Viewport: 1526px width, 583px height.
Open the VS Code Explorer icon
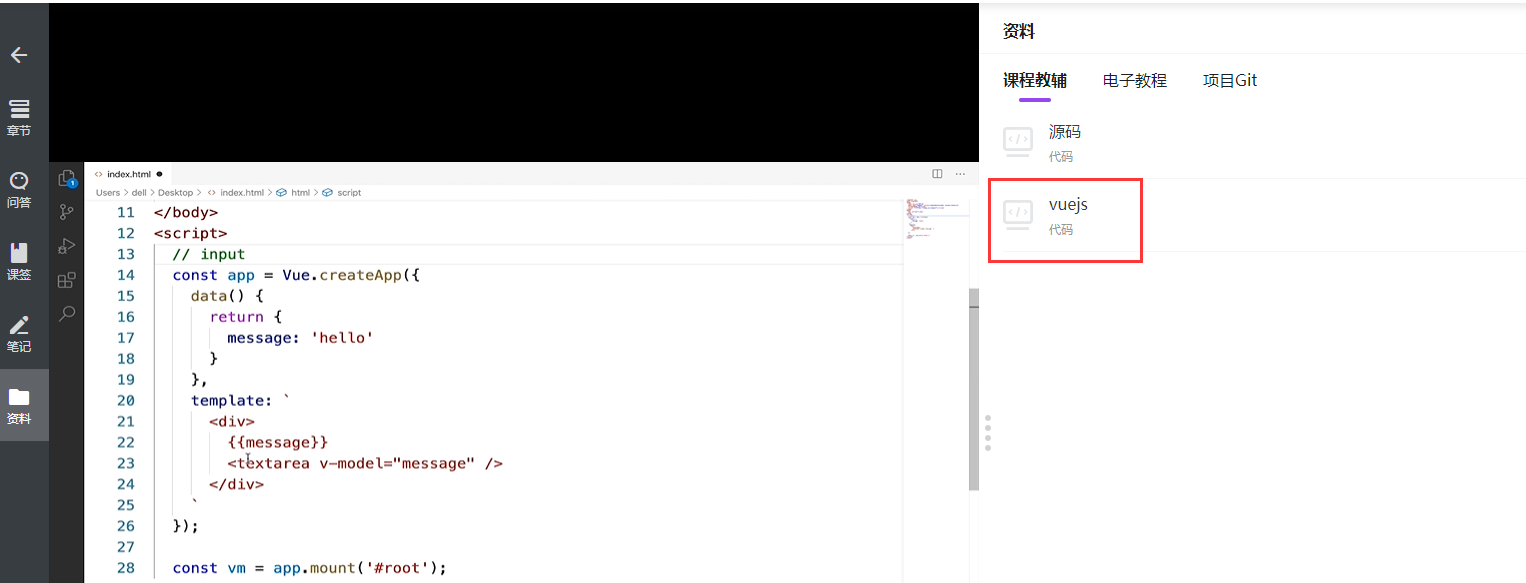point(67,179)
